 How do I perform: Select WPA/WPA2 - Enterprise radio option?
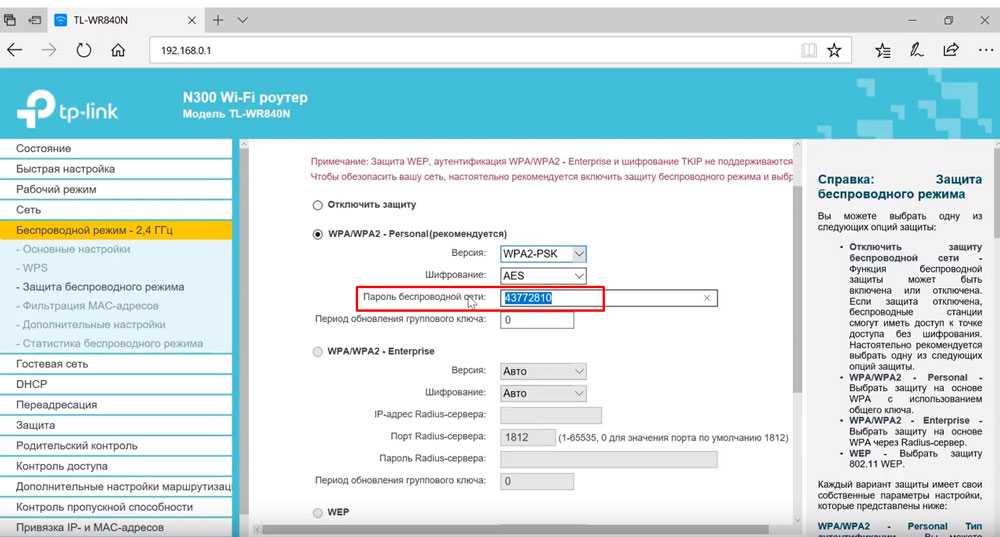[x=318, y=352]
